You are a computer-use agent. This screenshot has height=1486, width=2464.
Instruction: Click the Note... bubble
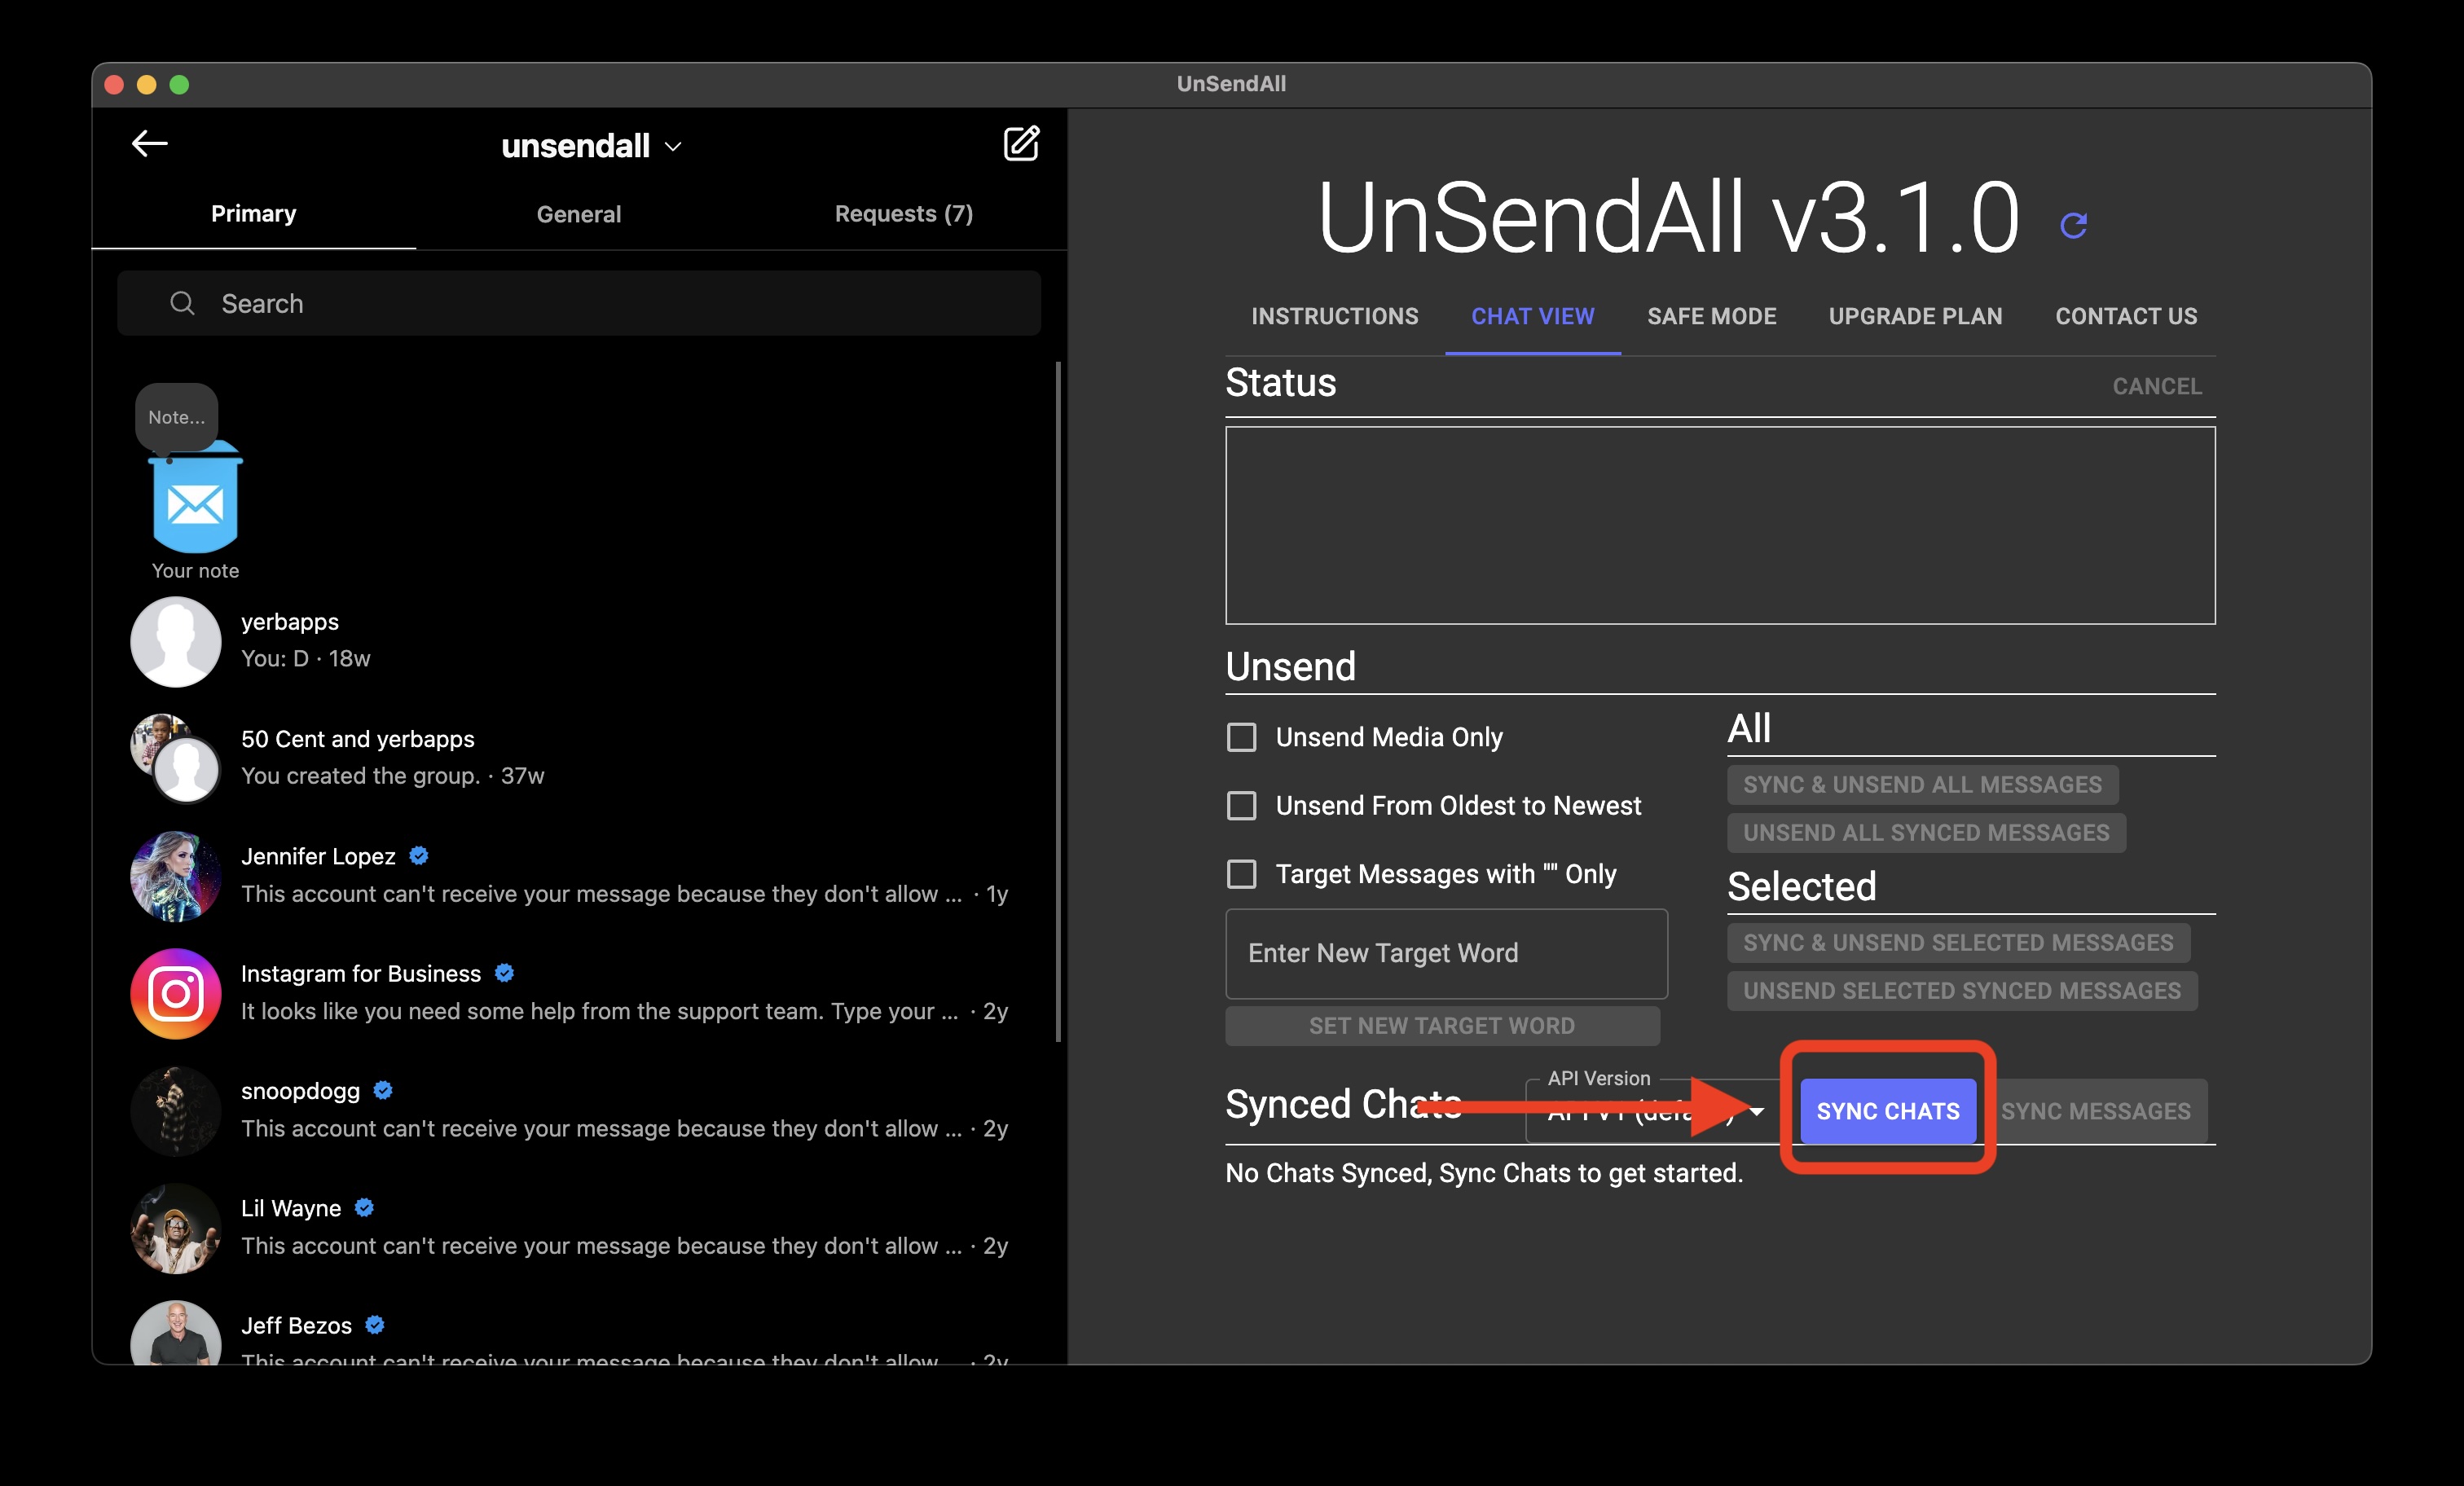tap(176, 417)
